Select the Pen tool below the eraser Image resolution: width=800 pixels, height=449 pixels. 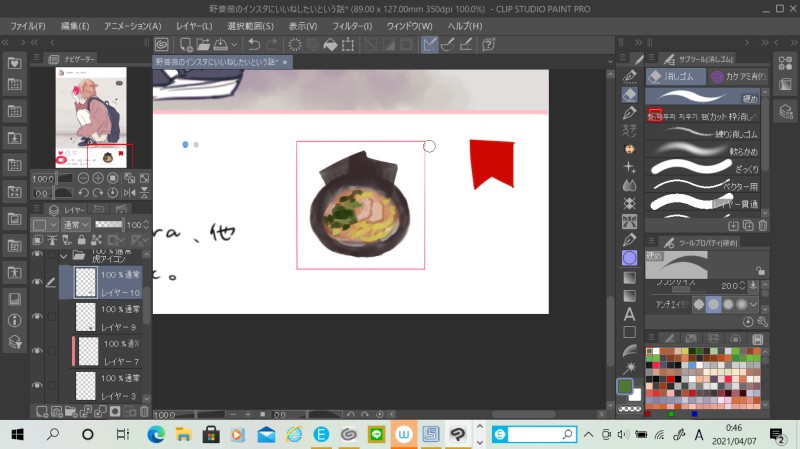(630, 113)
